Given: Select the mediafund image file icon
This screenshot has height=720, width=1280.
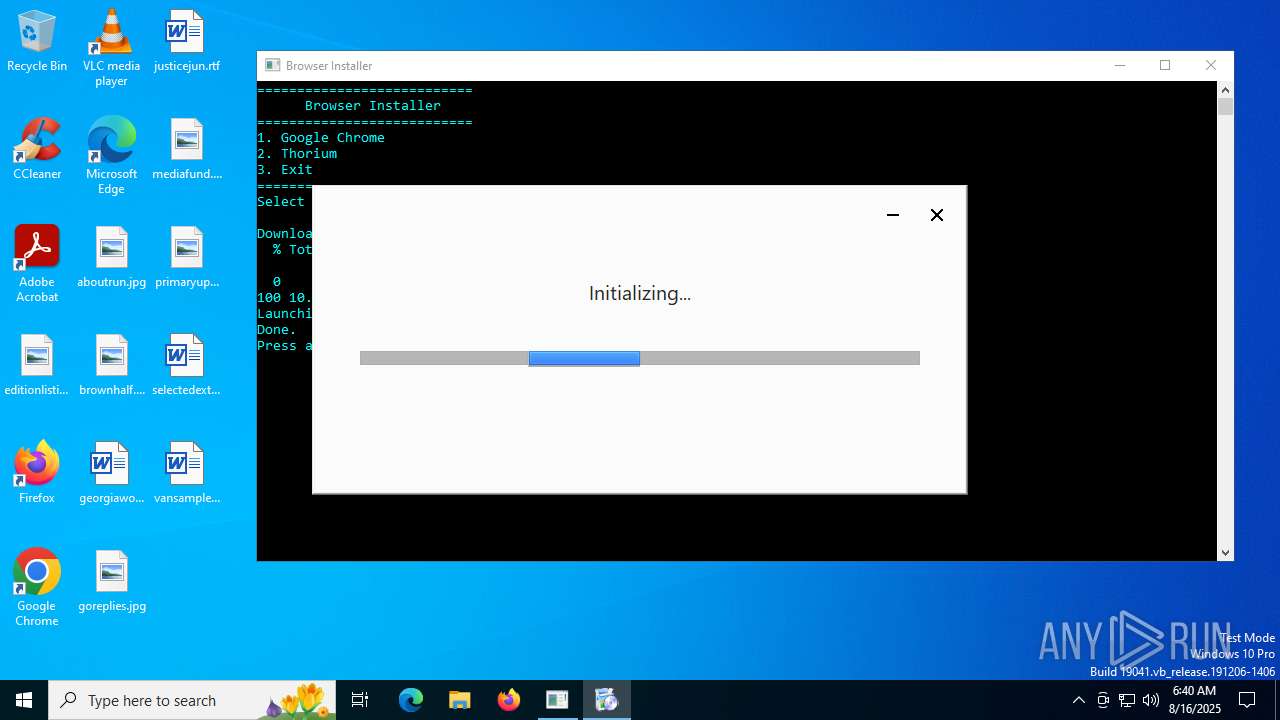Looking at the screenshot, I should click(x=187, y=150).
